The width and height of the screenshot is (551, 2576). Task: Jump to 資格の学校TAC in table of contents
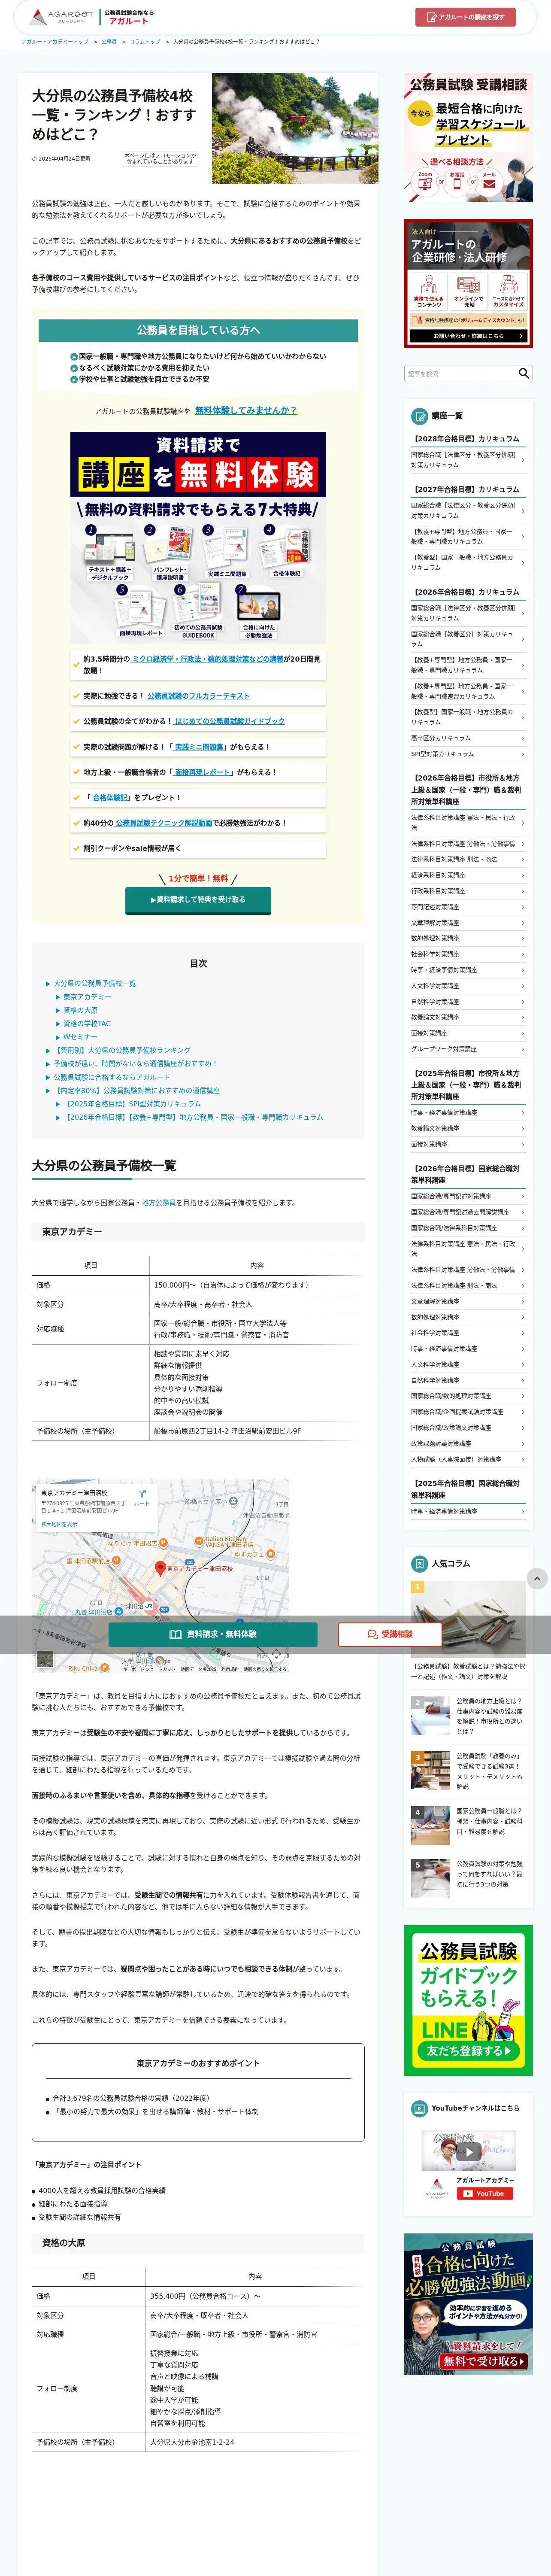tap(87, 1023)
